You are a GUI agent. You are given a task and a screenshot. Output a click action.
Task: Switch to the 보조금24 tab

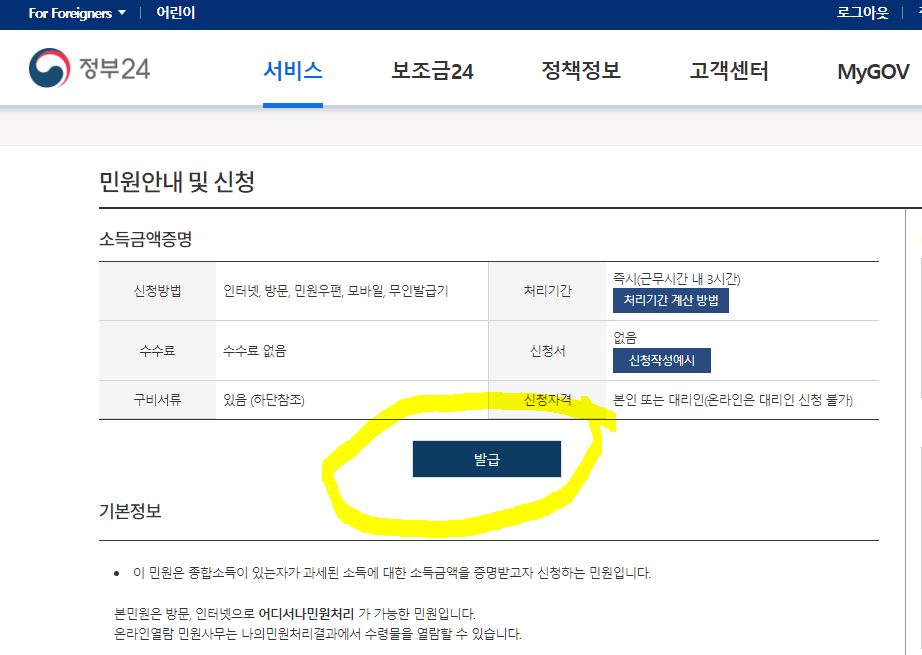[x=434, y=70]
